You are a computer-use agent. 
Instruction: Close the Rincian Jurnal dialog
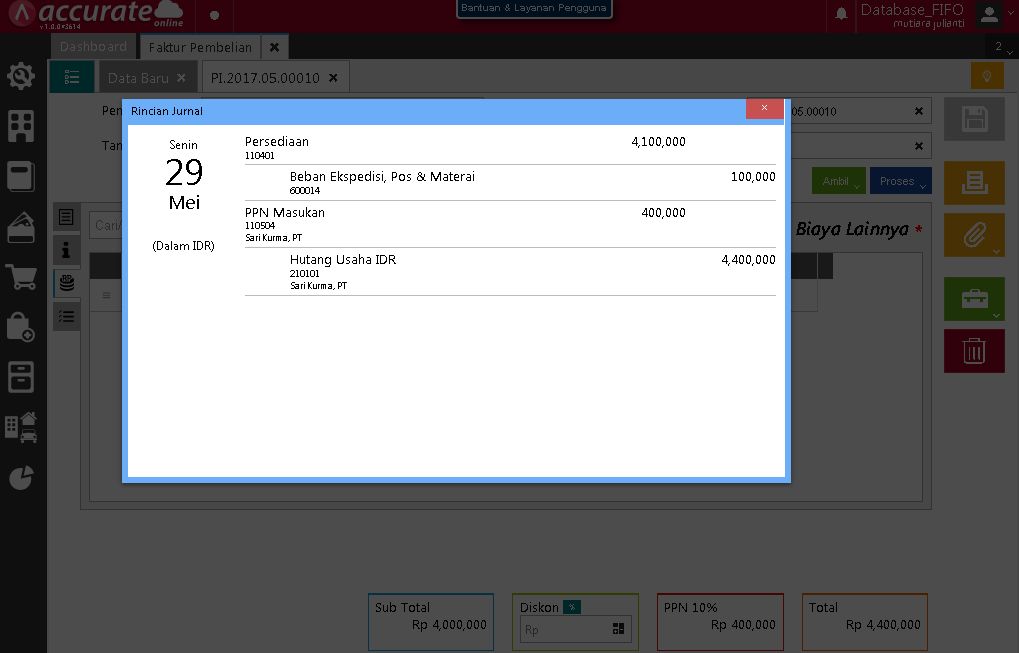point(764,110)
